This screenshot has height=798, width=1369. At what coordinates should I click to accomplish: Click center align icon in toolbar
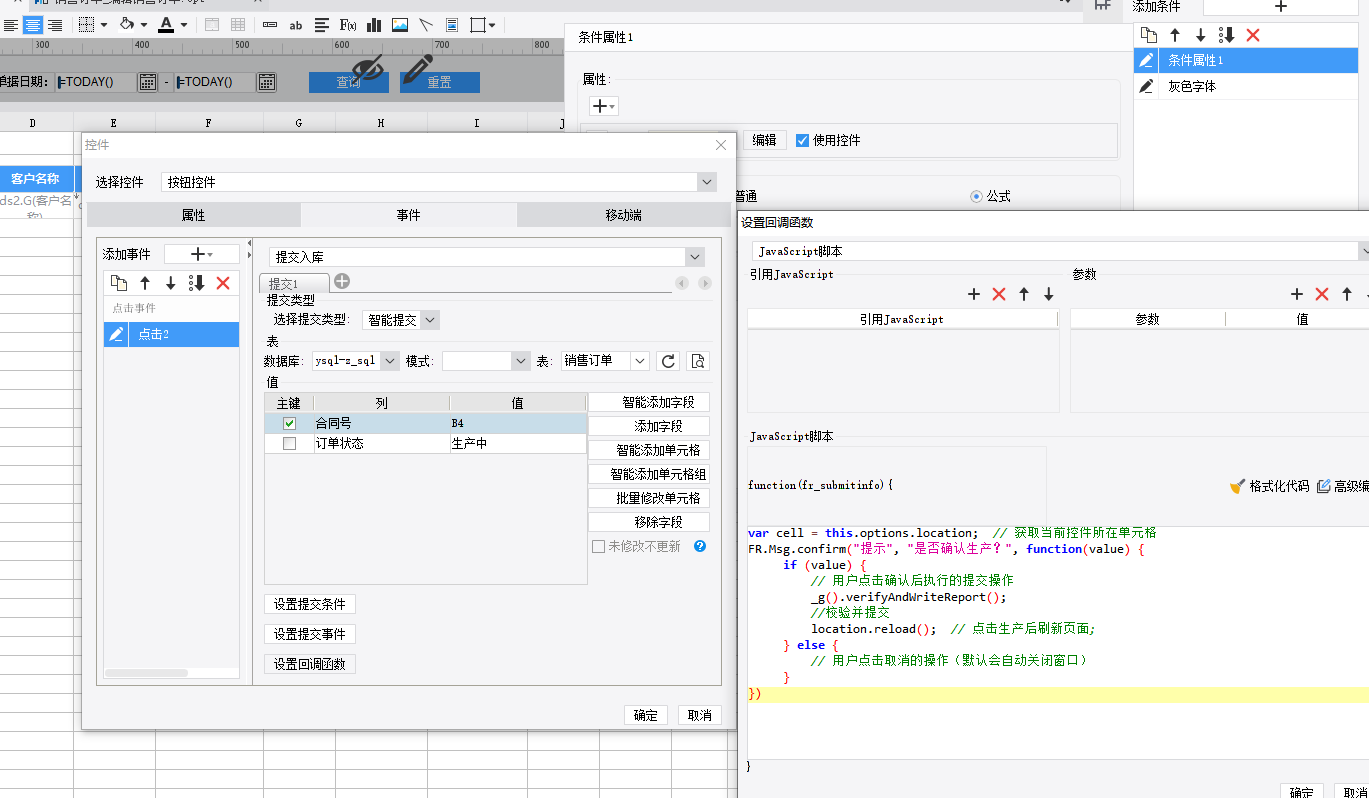(33, 25)
